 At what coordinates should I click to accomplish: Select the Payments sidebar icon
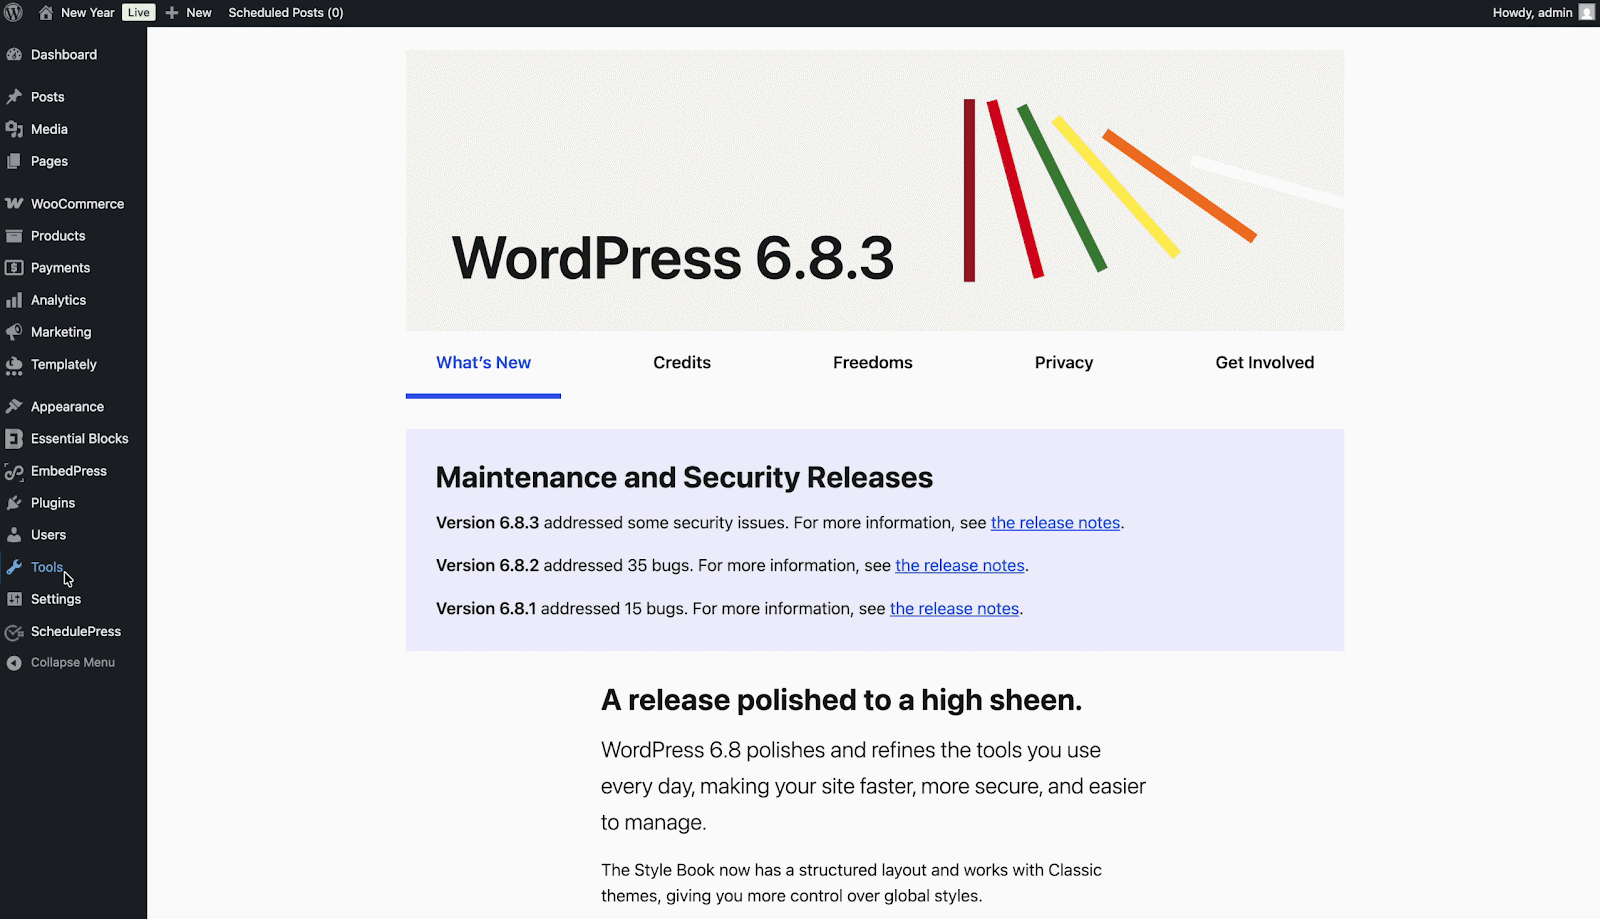[x=15, y=267]
